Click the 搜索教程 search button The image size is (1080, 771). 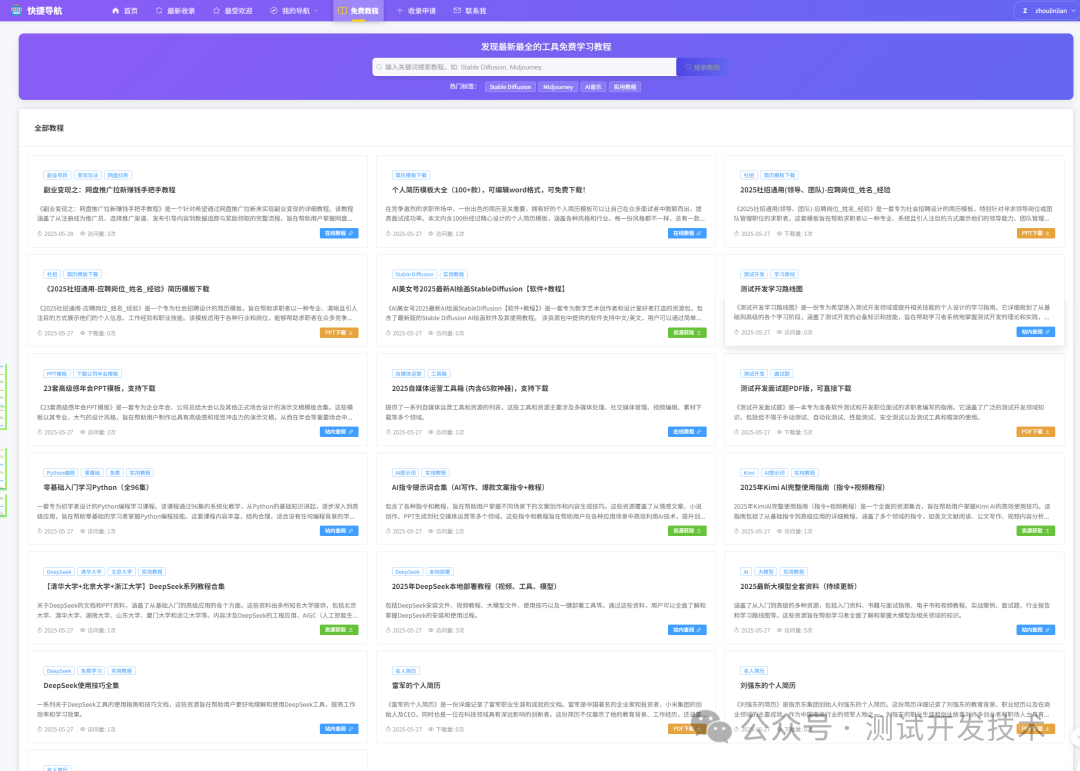(702, 67)
